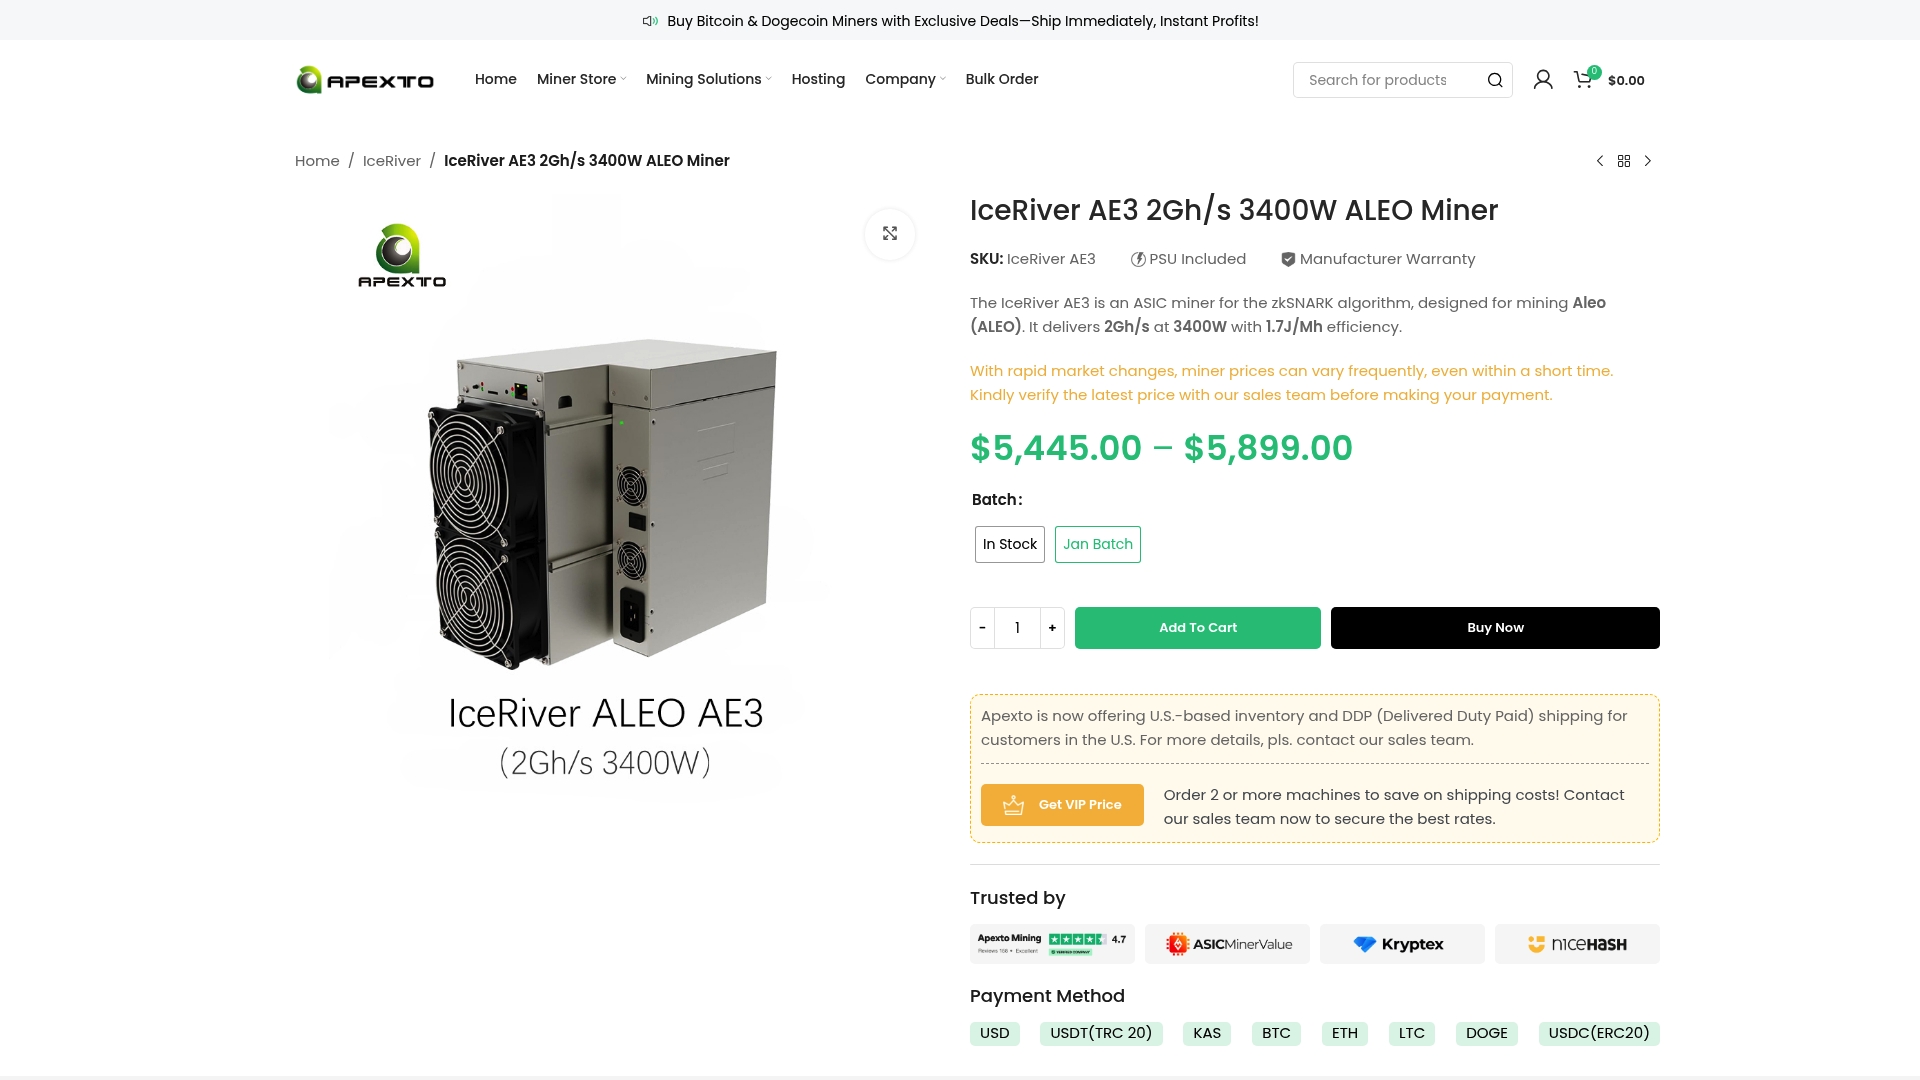
Task: Increase quantity with the plus stepper
Action: tap(1052, 627)
